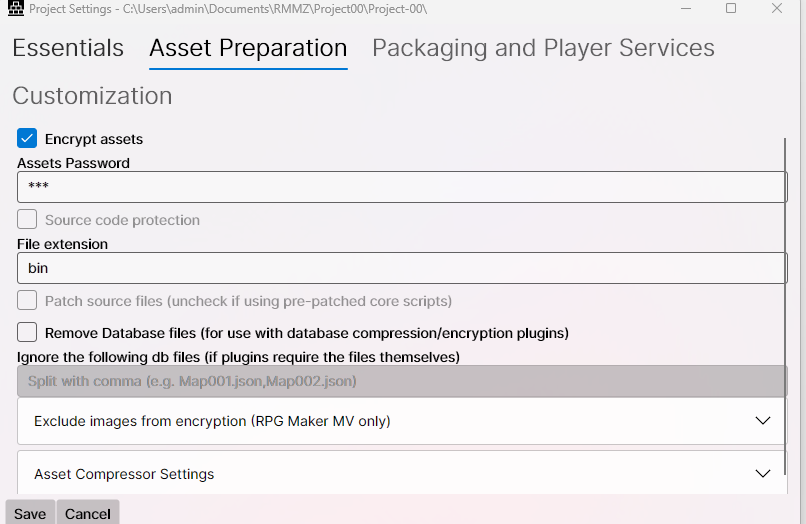Check the Patch source files option
The width and height of the screenshot is (806, 524).
27,301
